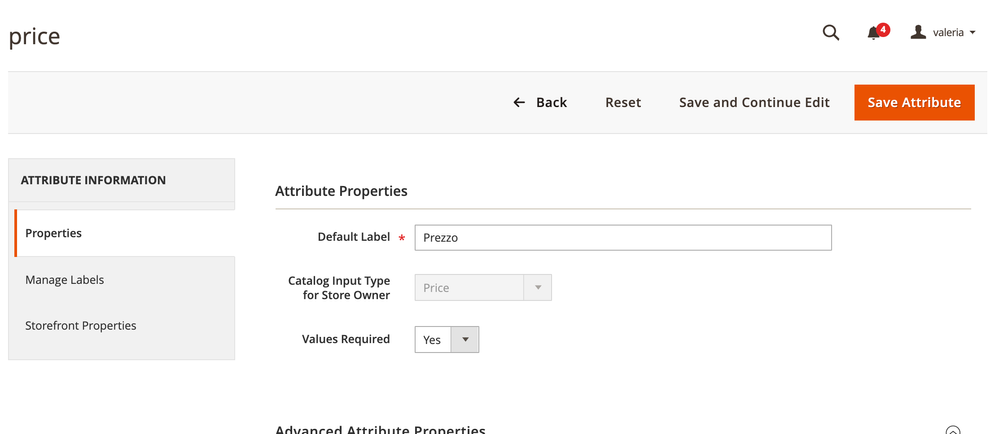Toggle the circular chevron for Advanced Attribute Properties
This screenshot has height=434, width=999.
tap(952, 430)
